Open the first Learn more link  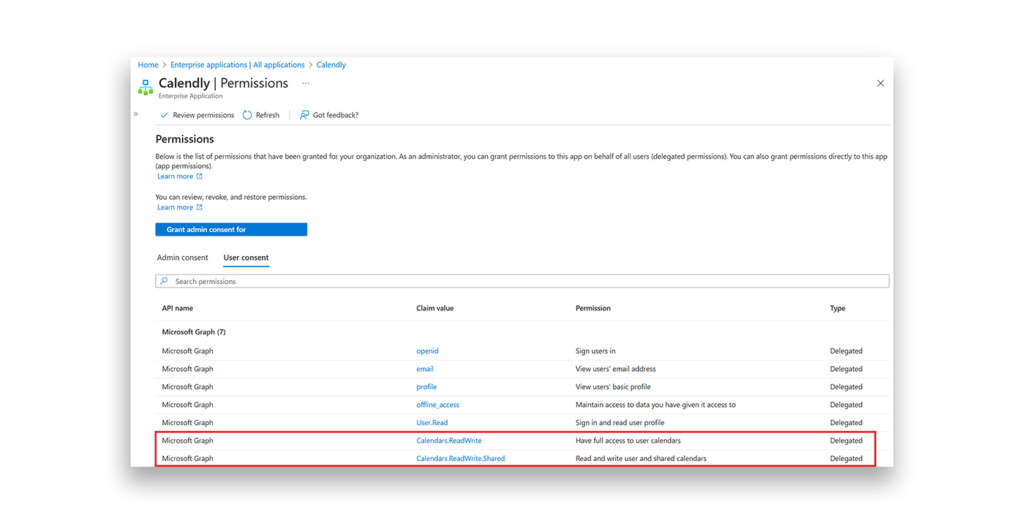[180, 176]
